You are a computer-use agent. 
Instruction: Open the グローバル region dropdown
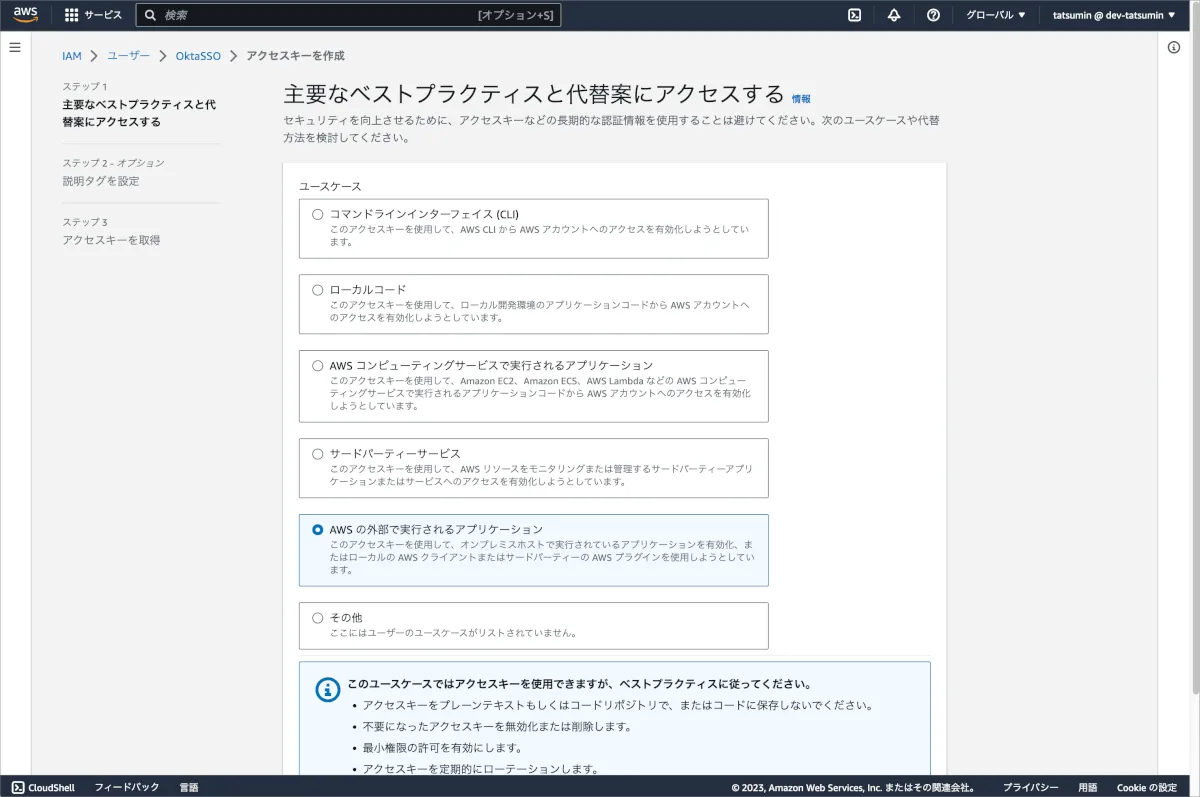click(x=995, y=15)
